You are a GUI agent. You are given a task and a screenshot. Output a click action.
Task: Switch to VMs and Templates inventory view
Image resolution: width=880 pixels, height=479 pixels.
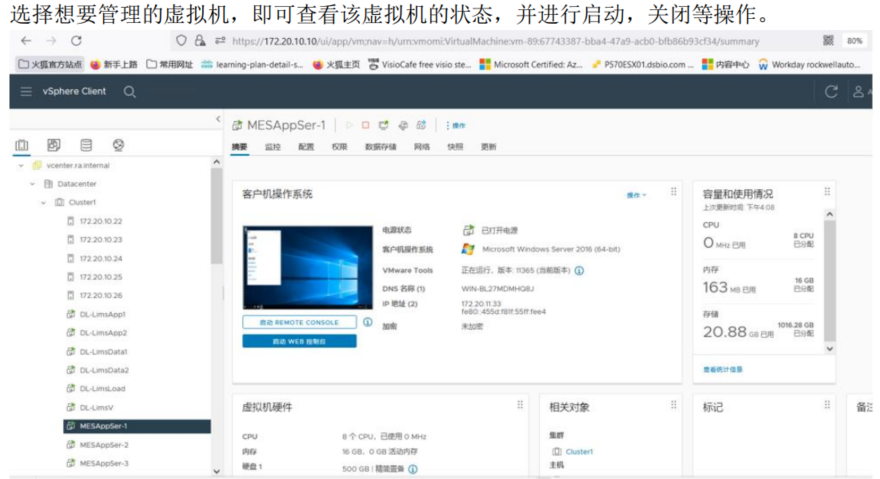tap(54, 146)
